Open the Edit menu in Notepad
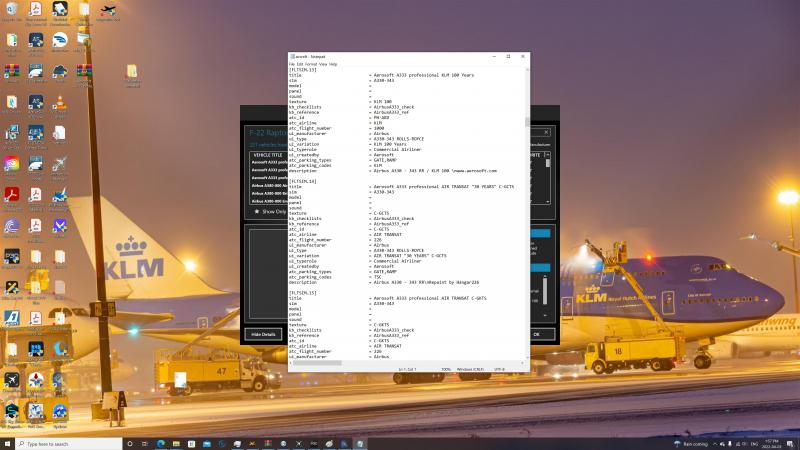The width and height of the screenshot is (800, 450). click(300, 64)
